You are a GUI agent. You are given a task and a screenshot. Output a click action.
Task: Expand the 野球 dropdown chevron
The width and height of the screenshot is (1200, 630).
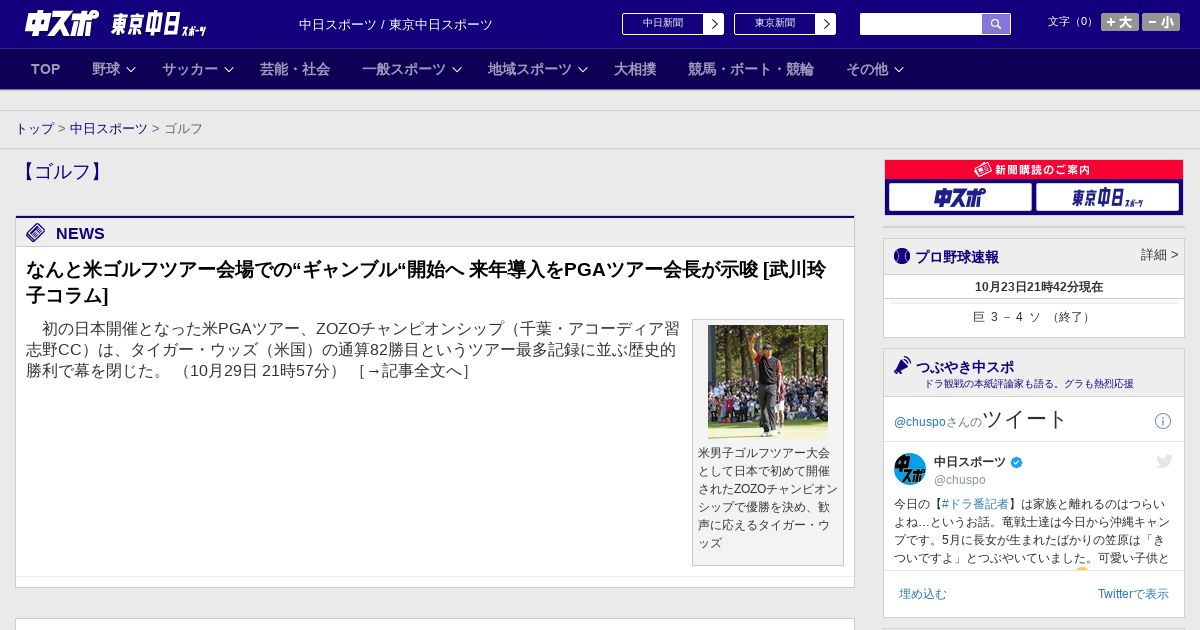coord(131,70)
